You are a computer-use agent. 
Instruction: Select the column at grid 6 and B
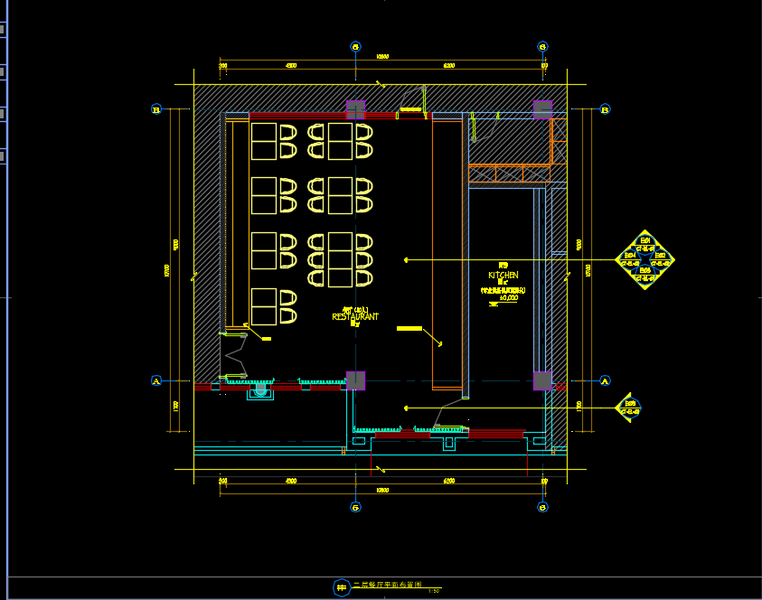point(542,110)
